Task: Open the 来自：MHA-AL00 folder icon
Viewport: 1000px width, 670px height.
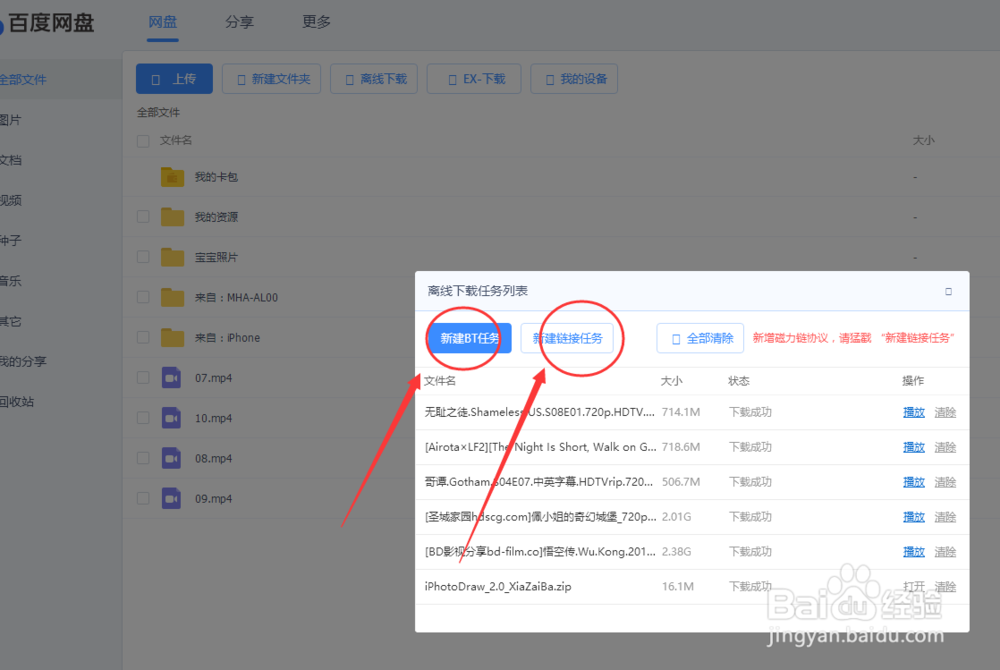Action: 172,297
